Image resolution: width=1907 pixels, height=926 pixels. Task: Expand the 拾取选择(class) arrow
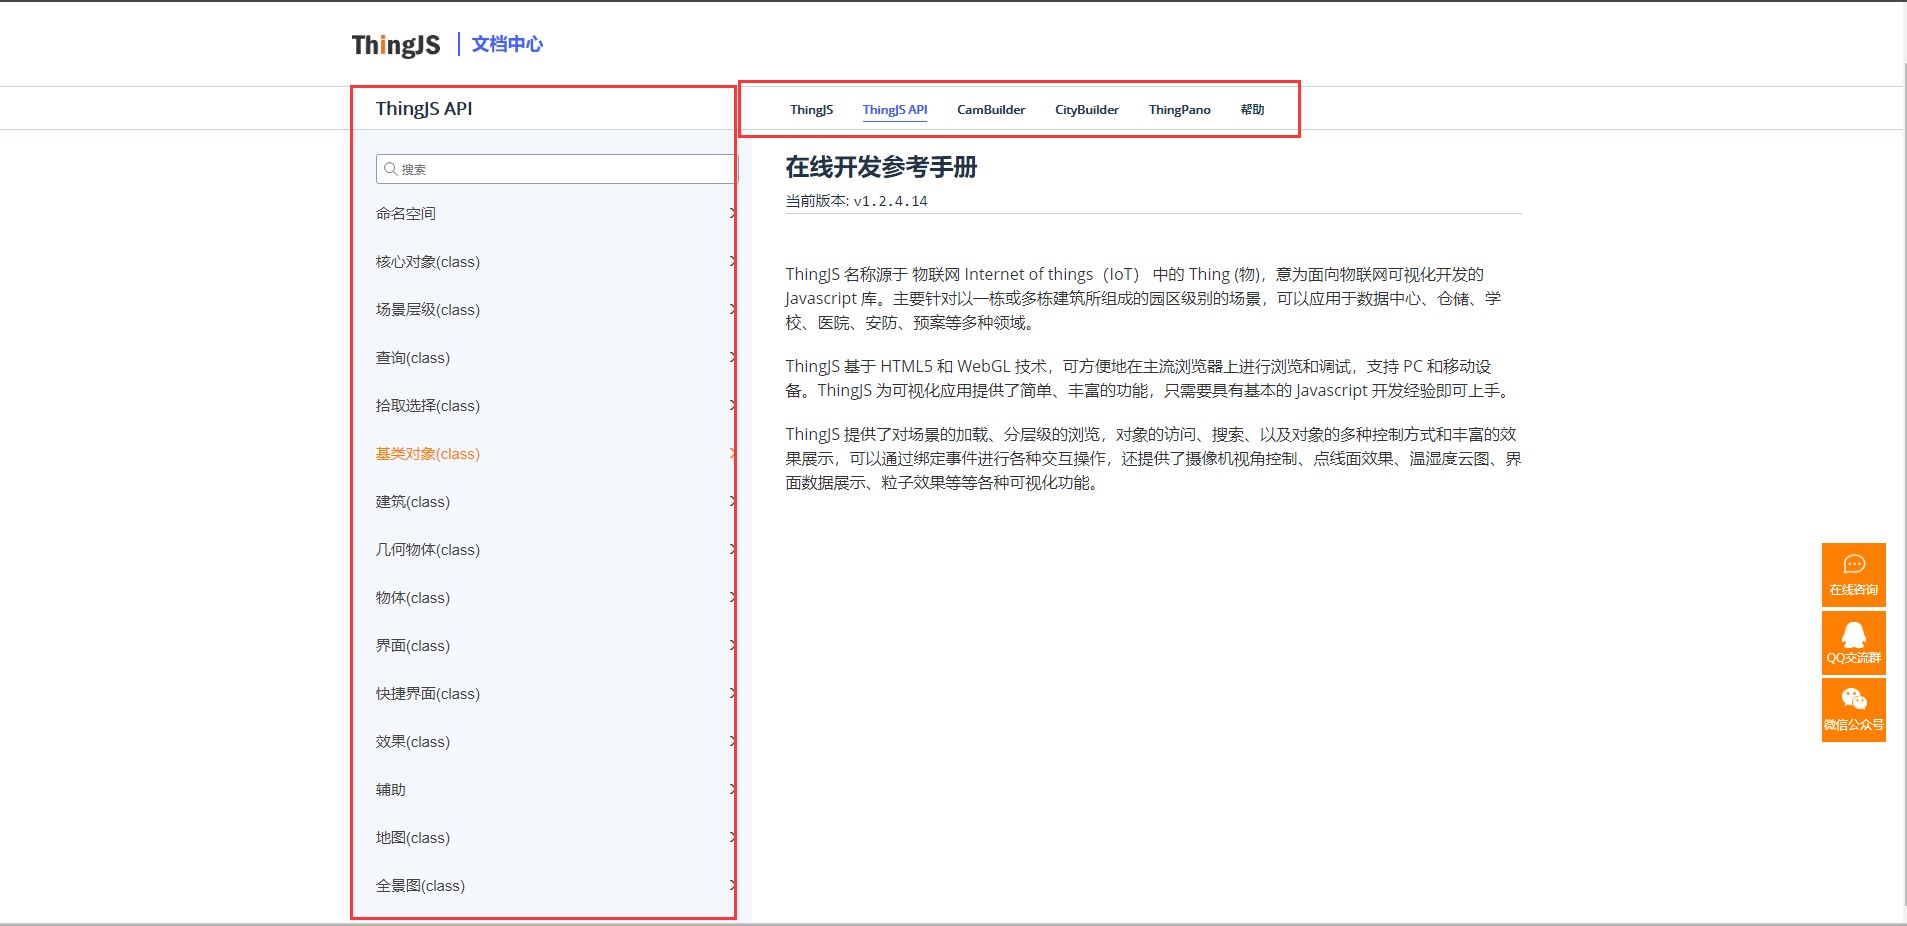click(x=732, y=405)
